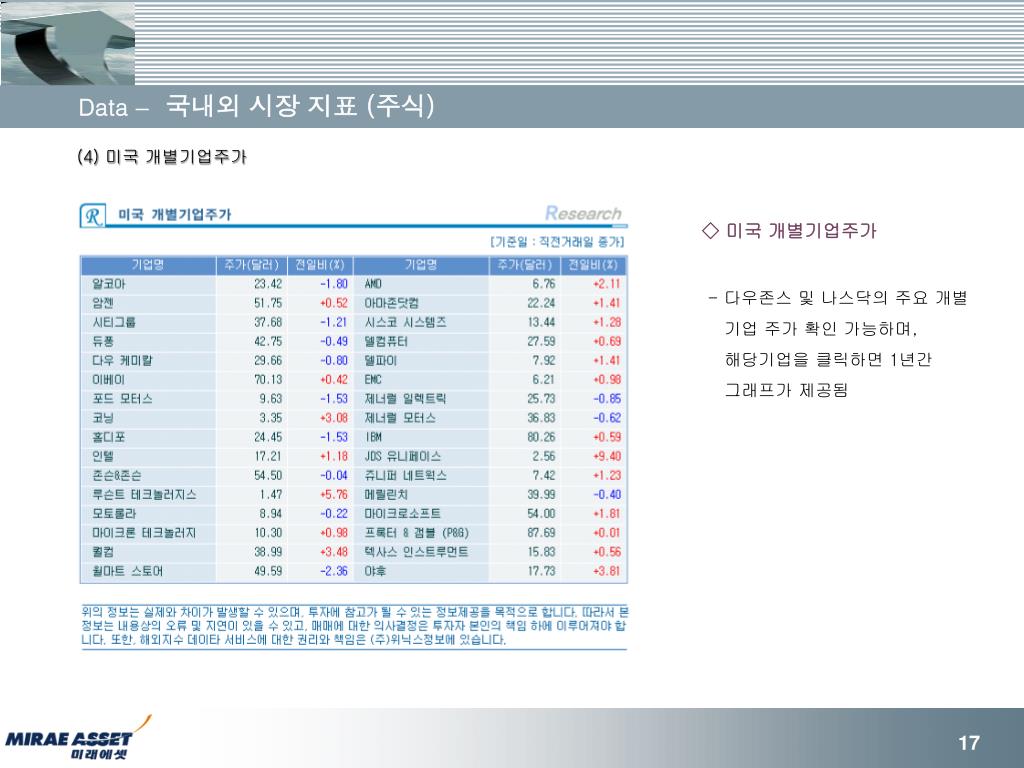Click the (4) 미국 개별기업주가 section heading

click(161, 157)
